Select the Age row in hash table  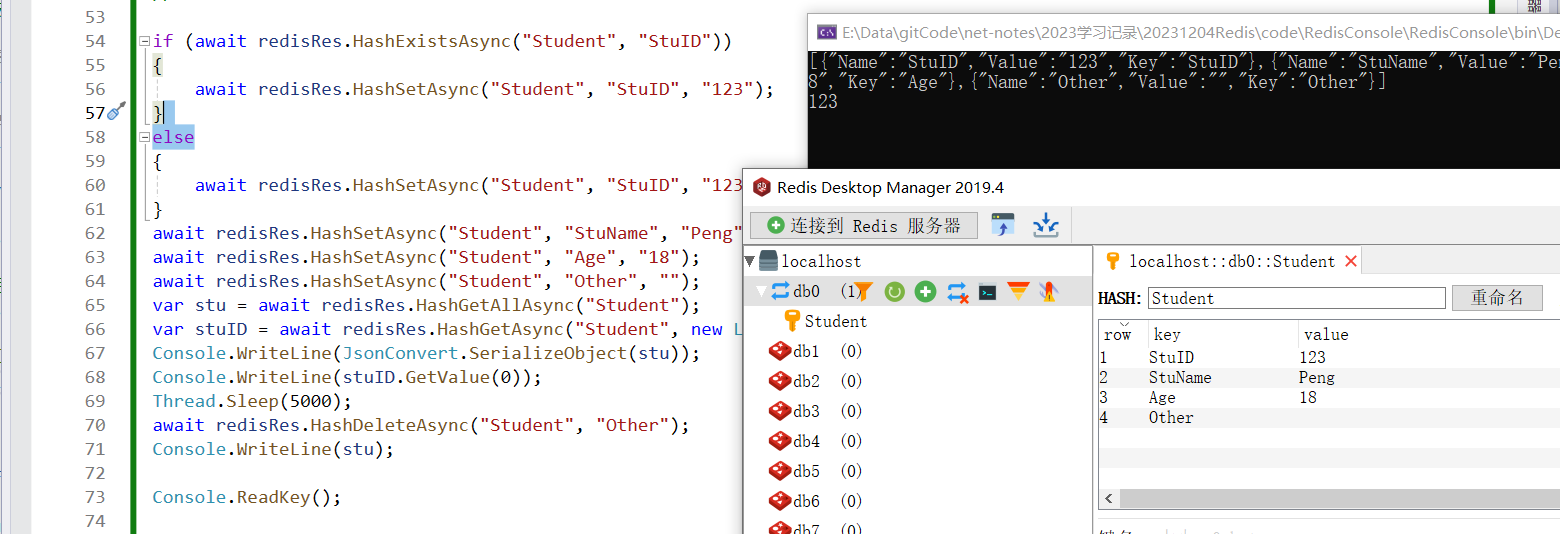click(1329, 397)
